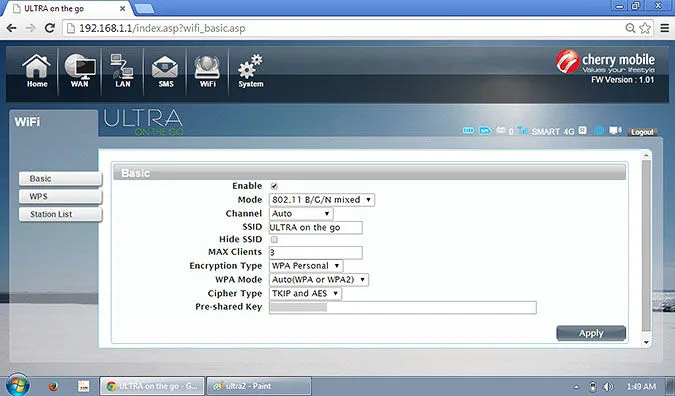The width and height of the screenshot is (675, 396).
Task: Toggle the Hide SSID checkbox
Action: pyautogui.click(x=274, y=240)
